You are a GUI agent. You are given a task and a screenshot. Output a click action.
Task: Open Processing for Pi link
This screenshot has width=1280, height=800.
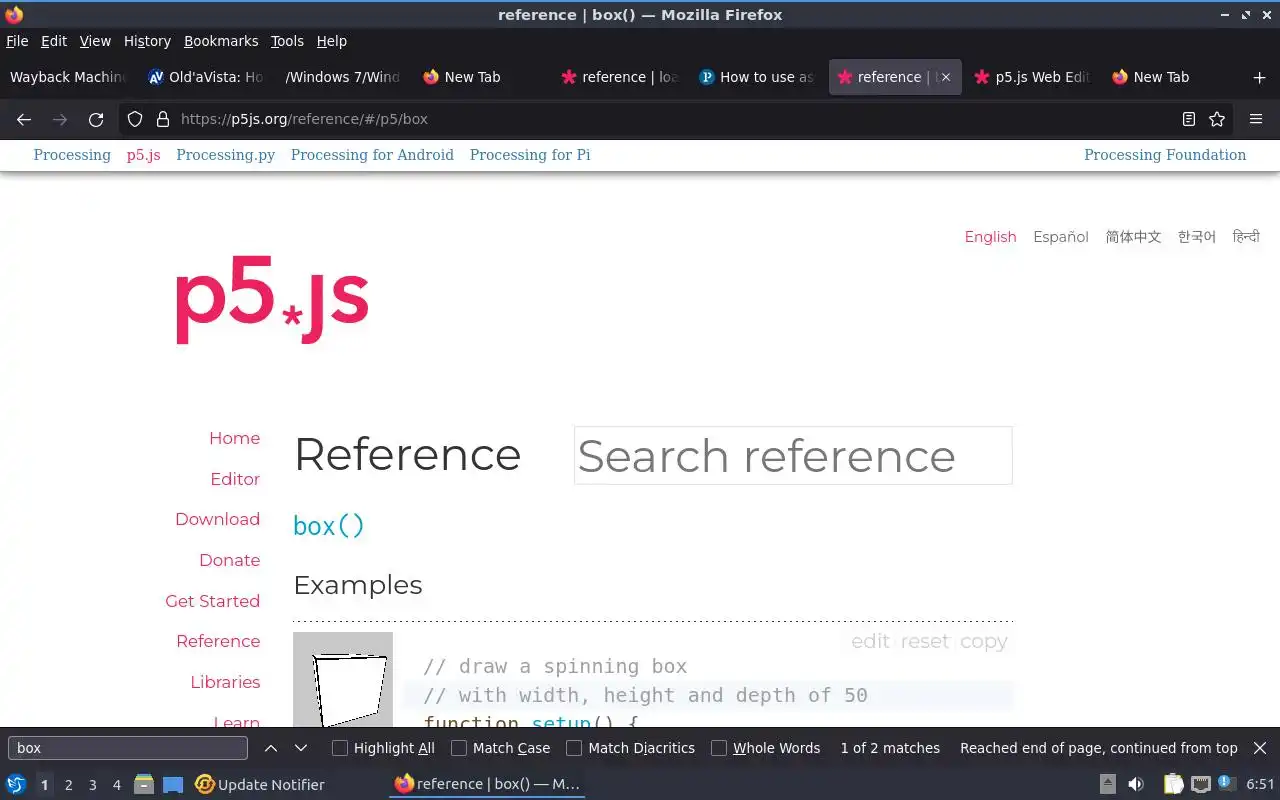pyautogui.click(x=530, y=155)
